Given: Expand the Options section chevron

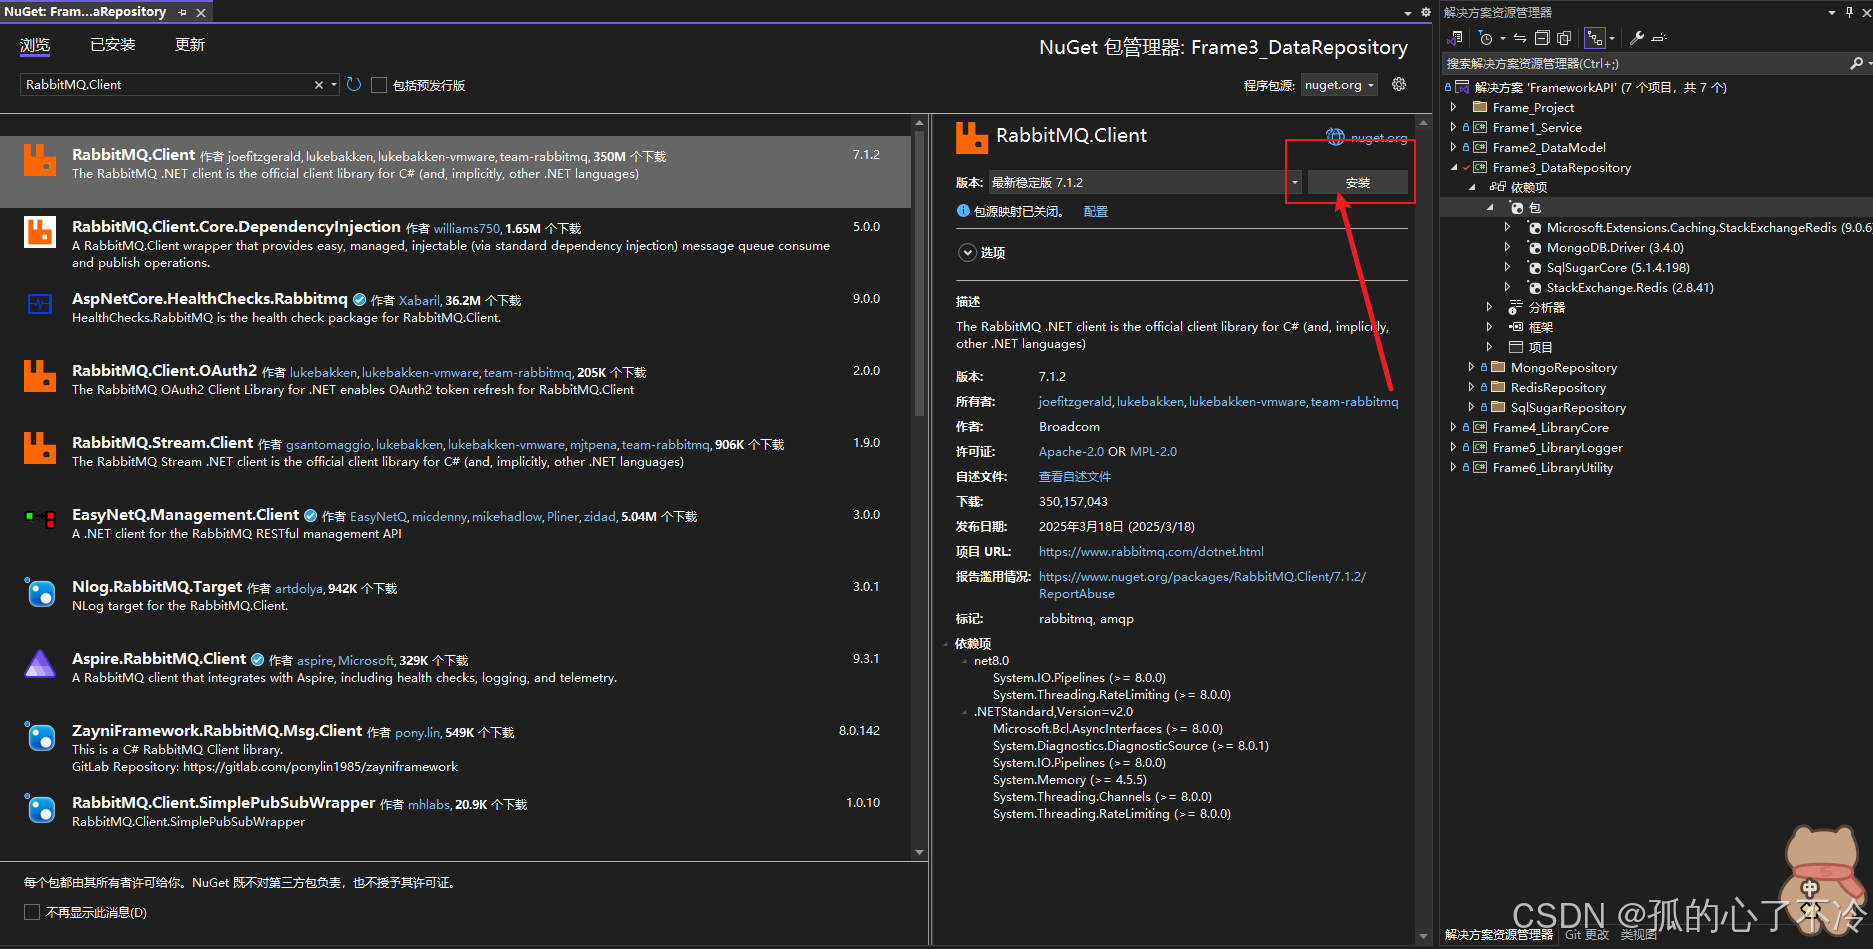Looking at the screenshot, I should click(x=967, y=253).
